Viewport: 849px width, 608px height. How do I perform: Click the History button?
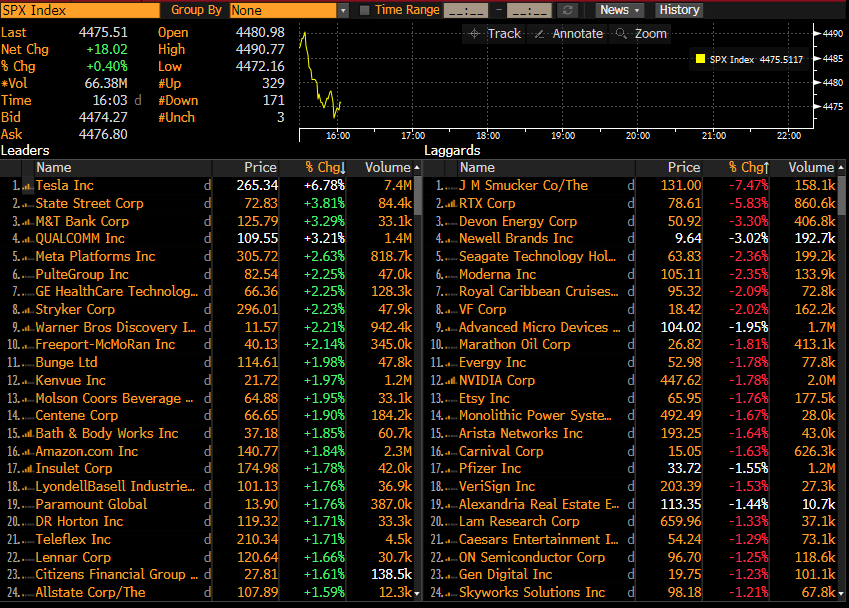(679, 10)
